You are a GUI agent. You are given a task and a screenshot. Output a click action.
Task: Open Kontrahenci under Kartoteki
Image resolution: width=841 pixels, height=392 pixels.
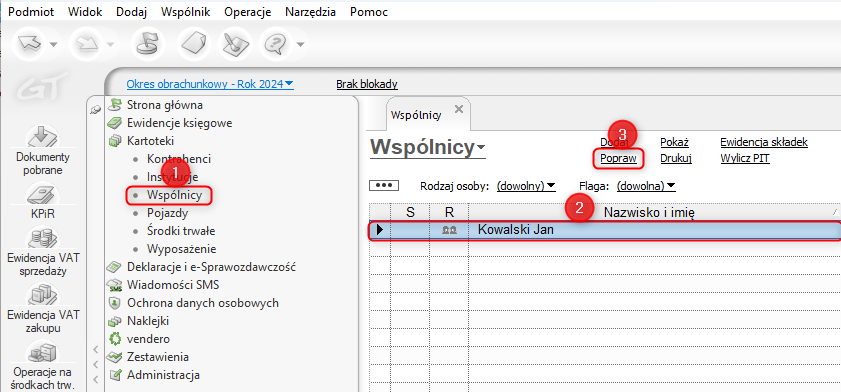click(179, 159)
